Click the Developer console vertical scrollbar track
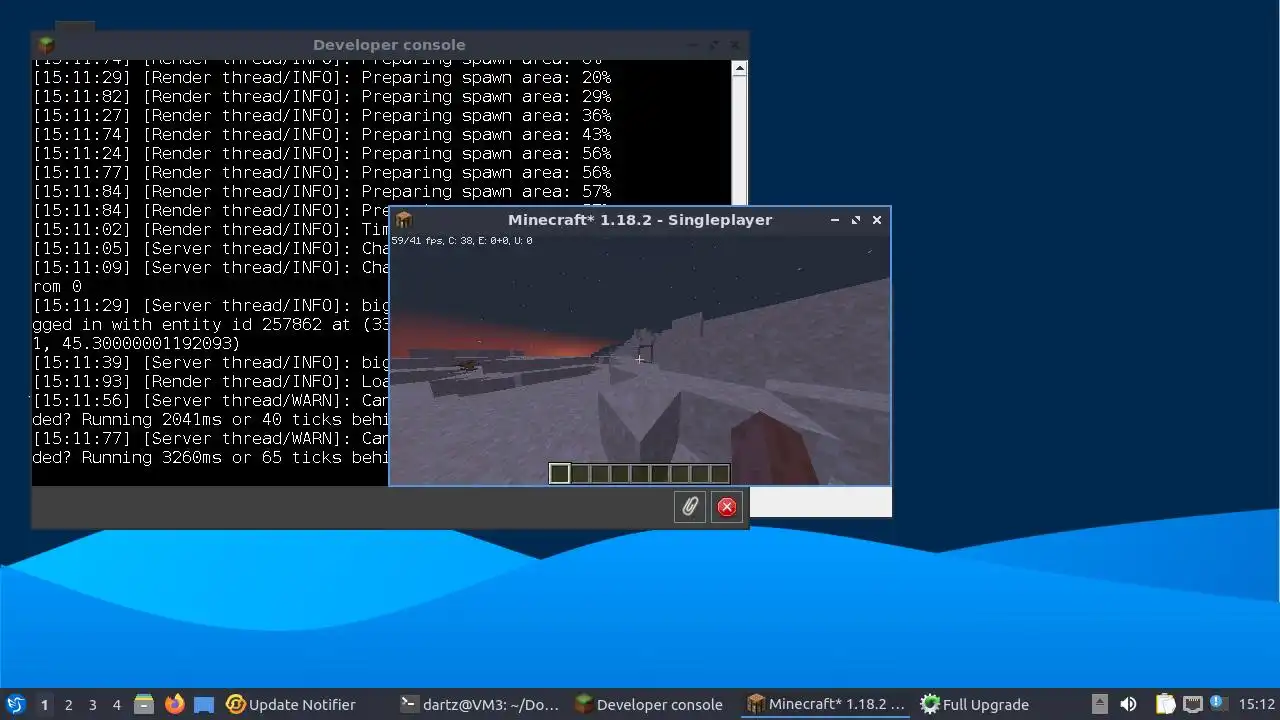Viewport: 1280px width, 720px height. 739,140
